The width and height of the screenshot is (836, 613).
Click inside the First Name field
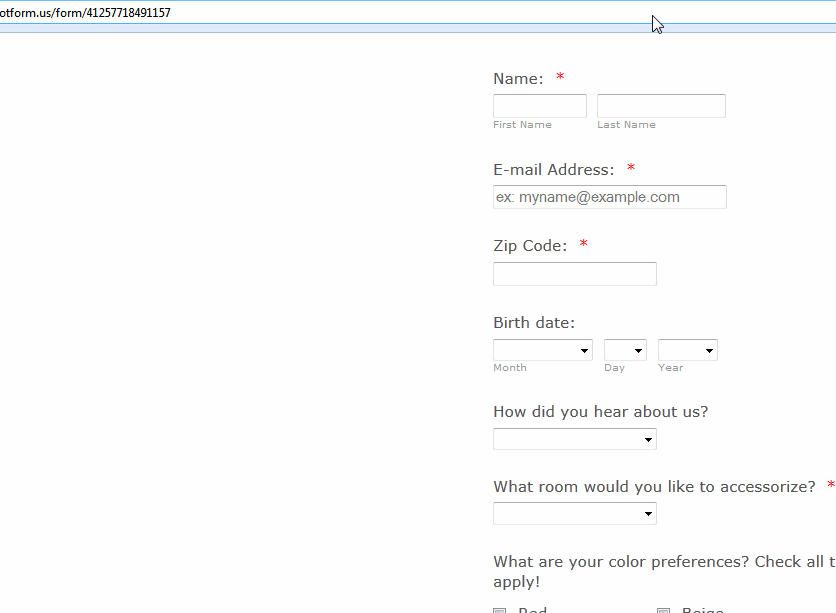pyautogui.click(x=539, y=105)
